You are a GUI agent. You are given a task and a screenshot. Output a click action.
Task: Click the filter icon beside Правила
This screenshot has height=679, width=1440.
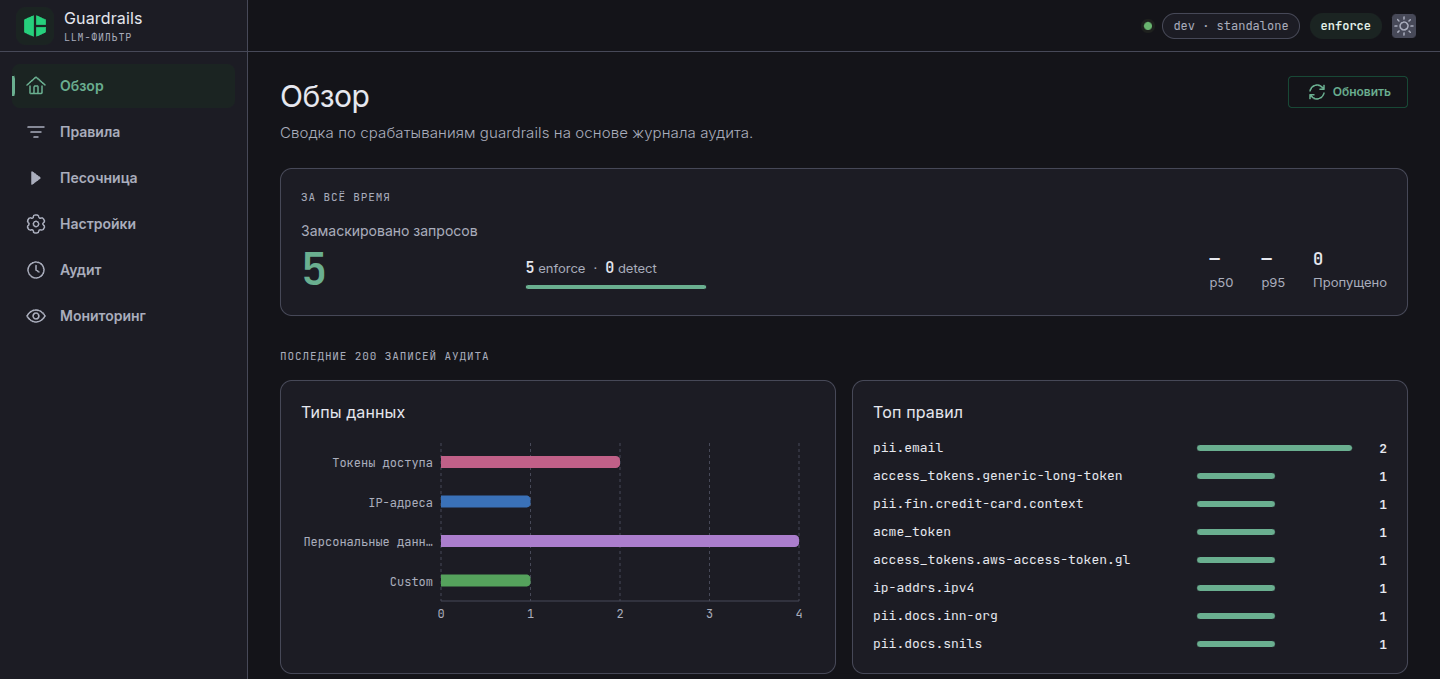pyautogui.click(x=36, y=132)
